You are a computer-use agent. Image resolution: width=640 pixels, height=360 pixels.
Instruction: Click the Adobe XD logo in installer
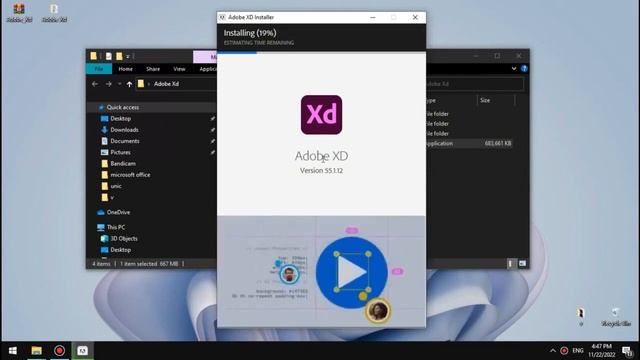321,115
